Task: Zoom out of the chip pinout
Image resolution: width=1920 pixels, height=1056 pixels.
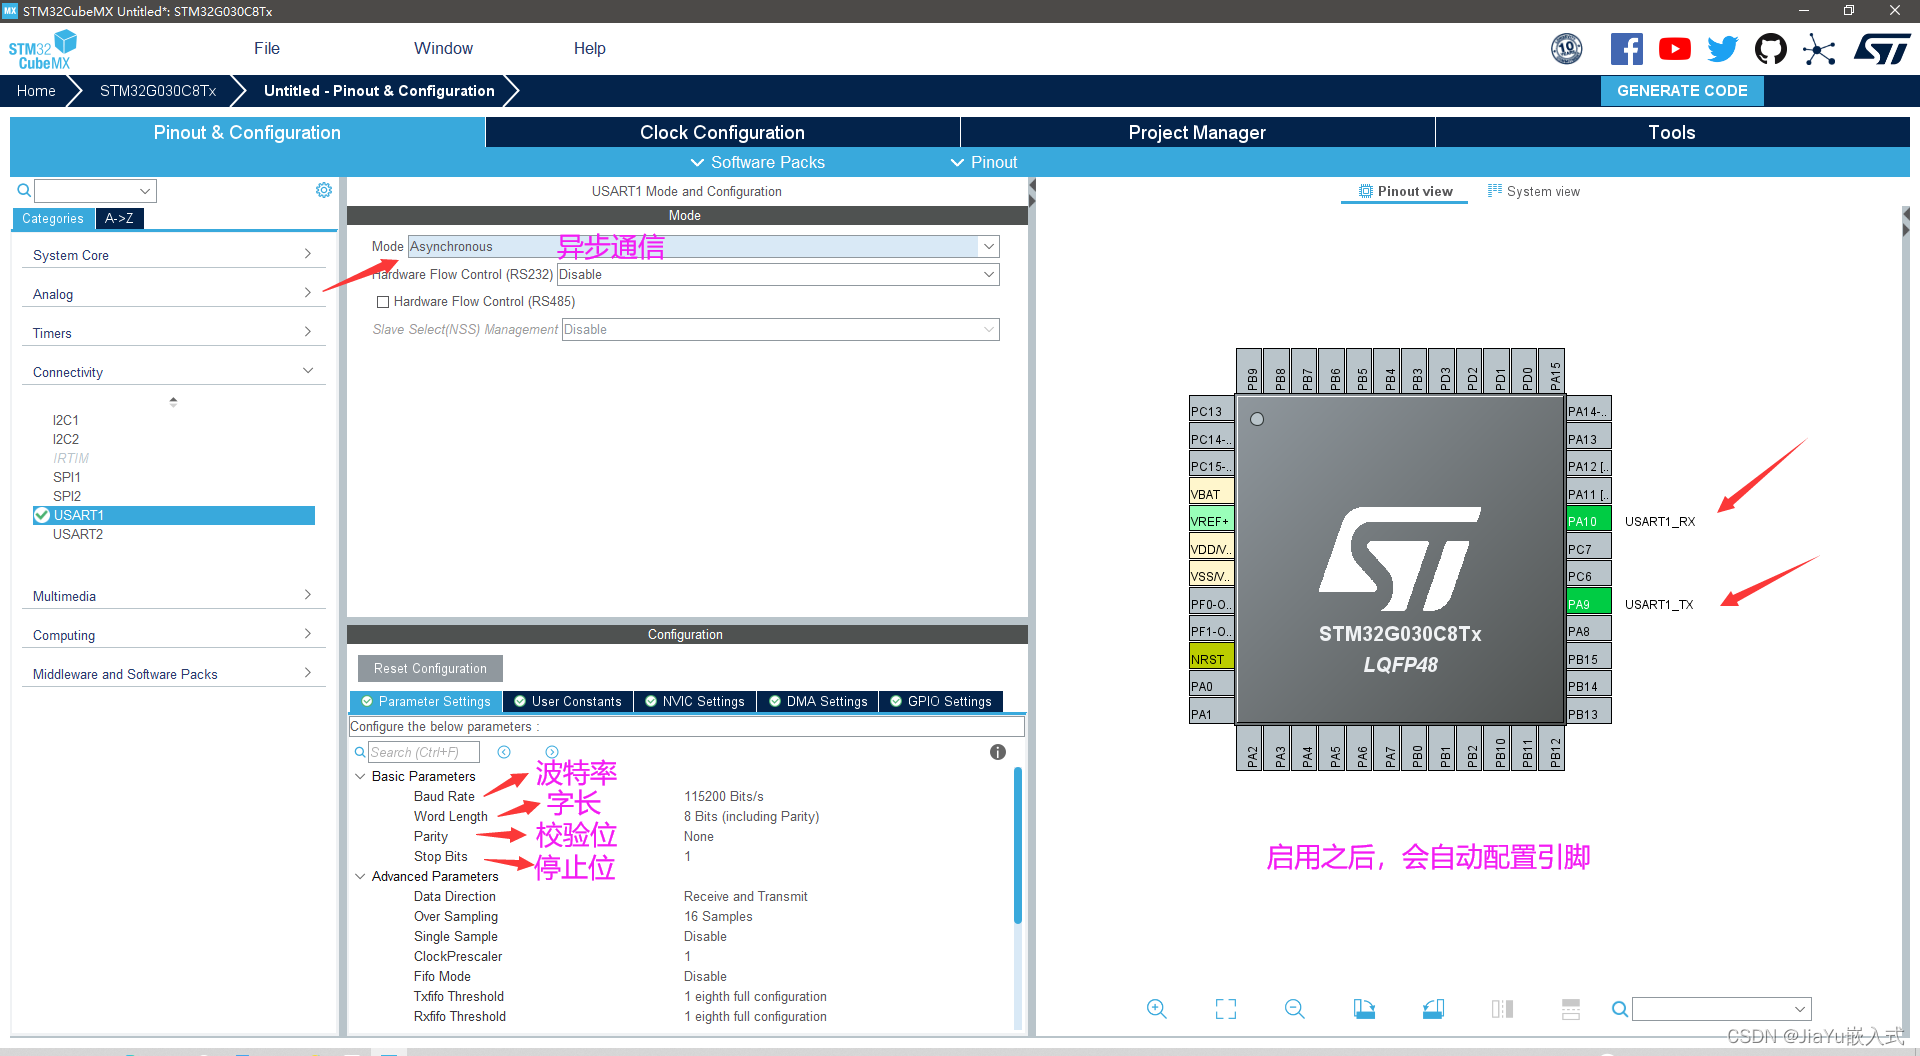Action: [1295, 1009]
